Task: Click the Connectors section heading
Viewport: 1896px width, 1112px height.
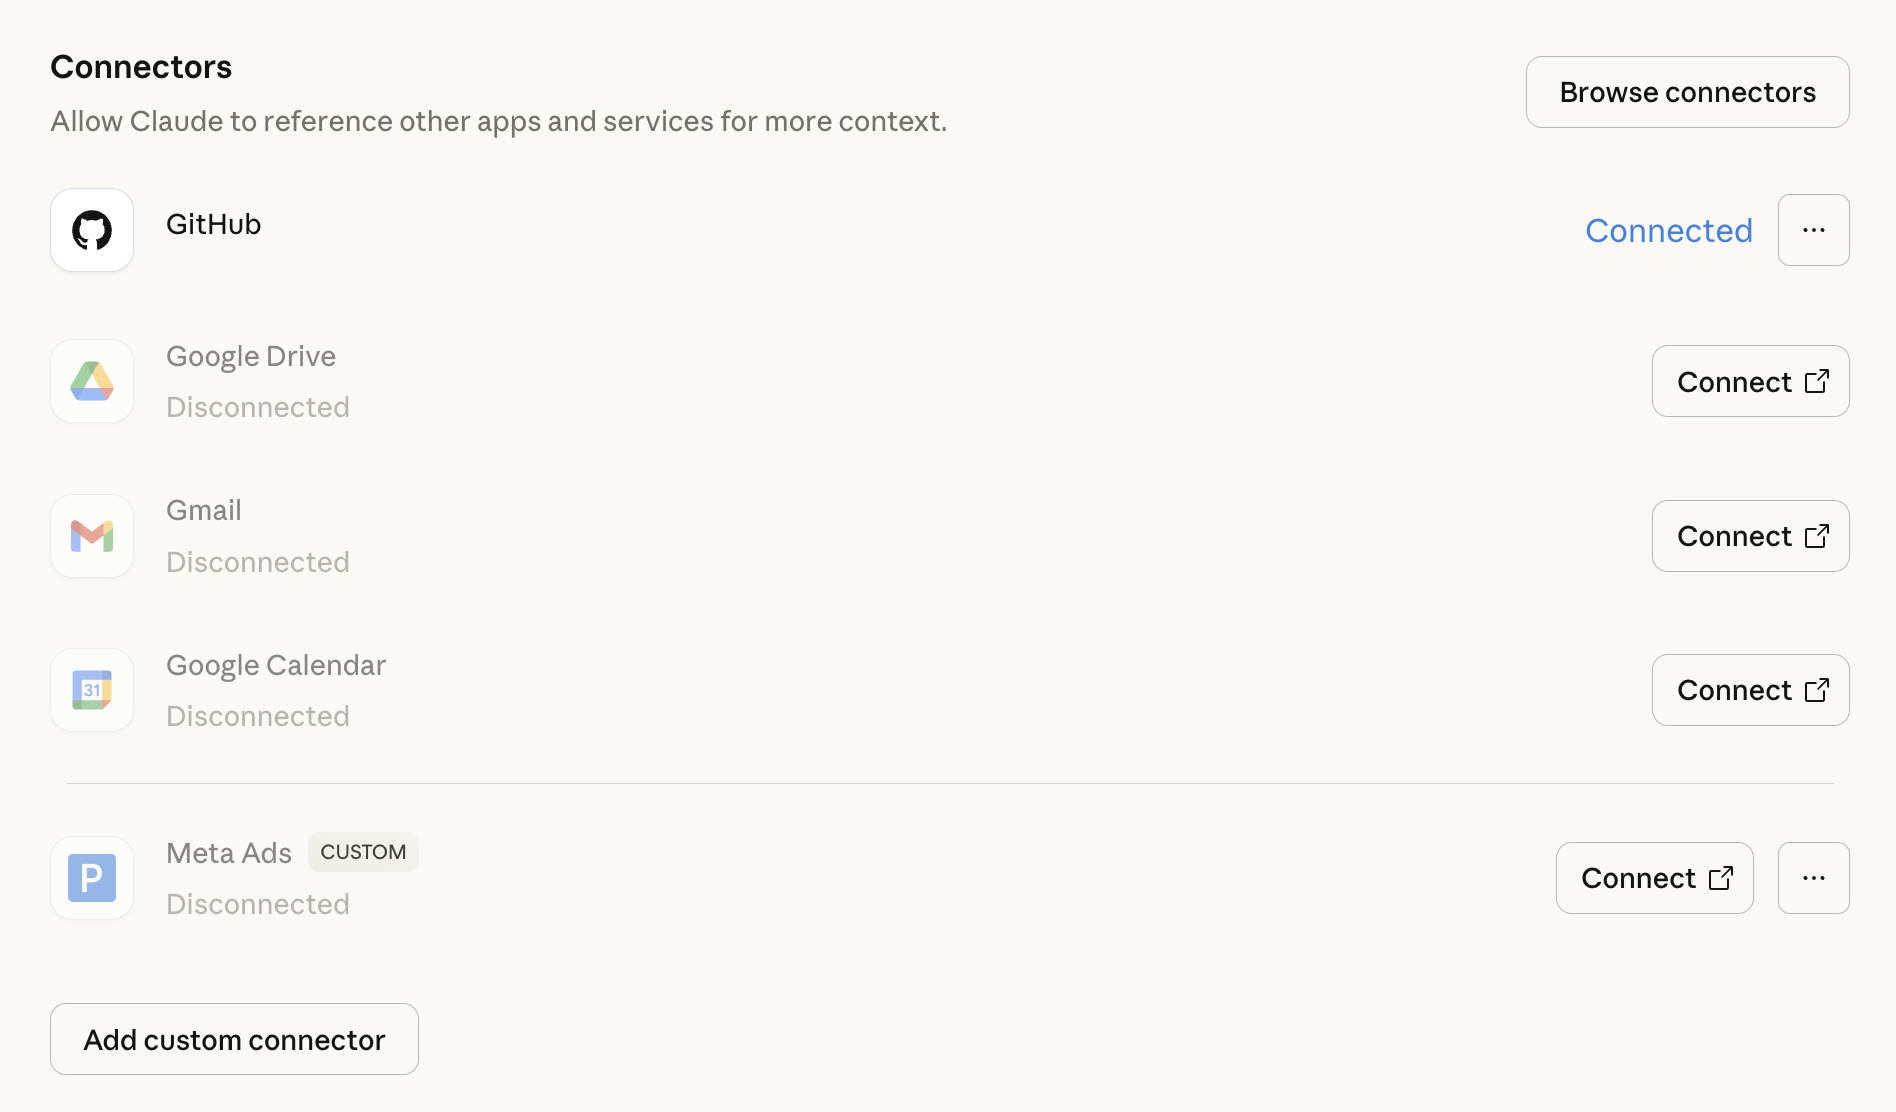Action: coord(140,66)
